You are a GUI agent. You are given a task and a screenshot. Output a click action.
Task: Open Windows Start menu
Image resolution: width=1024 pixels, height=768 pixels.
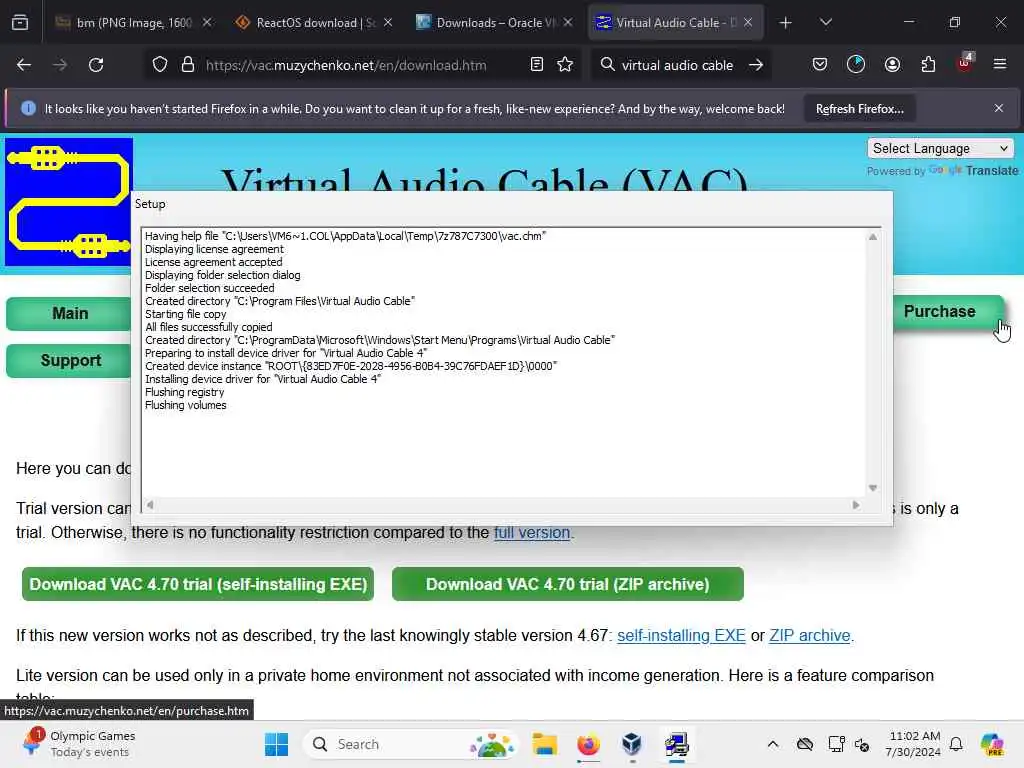pos(276,744)
